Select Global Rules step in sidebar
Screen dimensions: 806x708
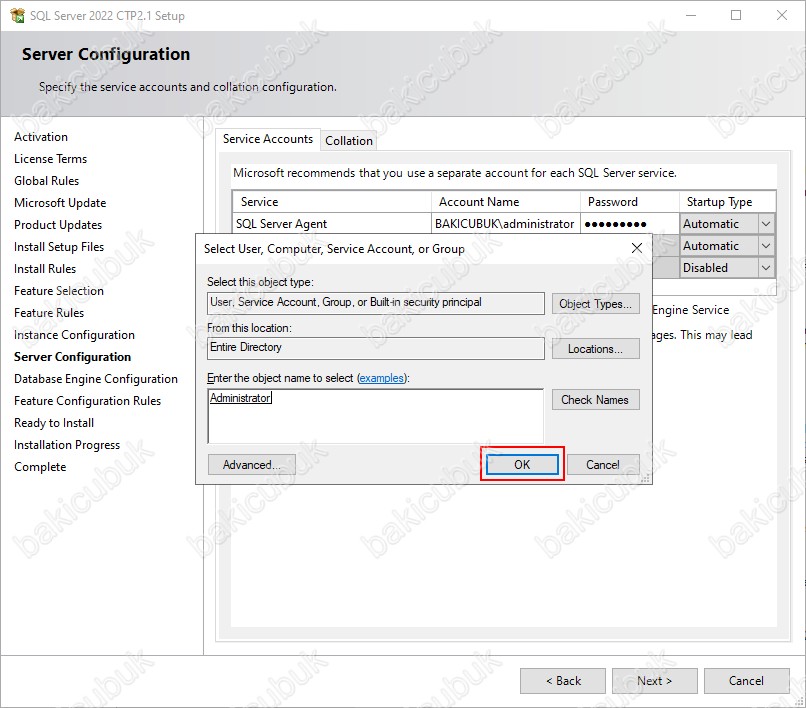coord(46,181)
